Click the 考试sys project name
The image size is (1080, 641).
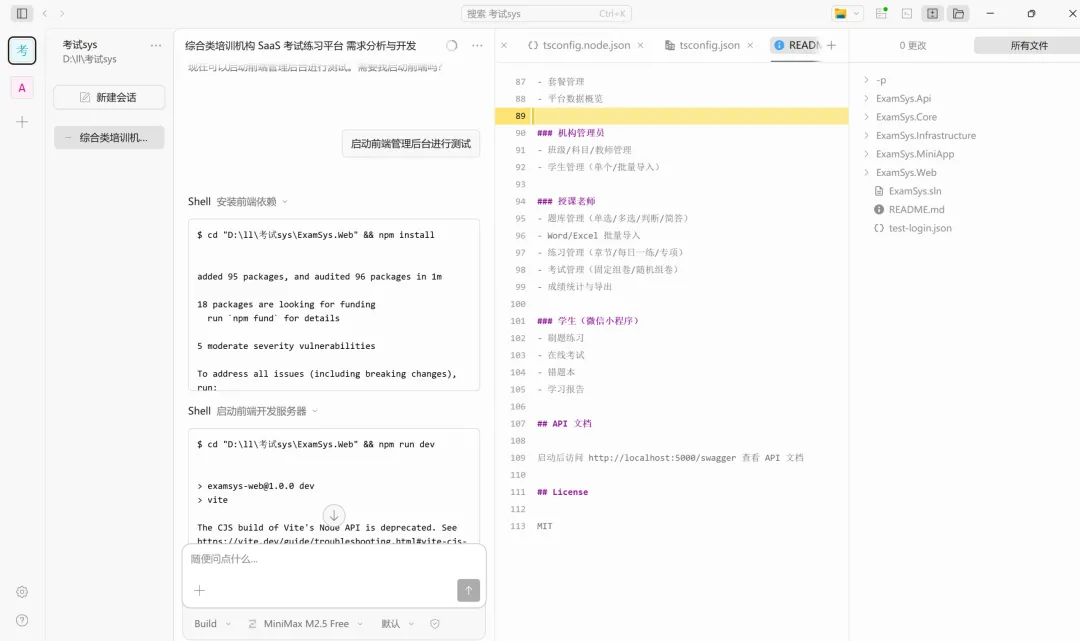click(80, 45)
